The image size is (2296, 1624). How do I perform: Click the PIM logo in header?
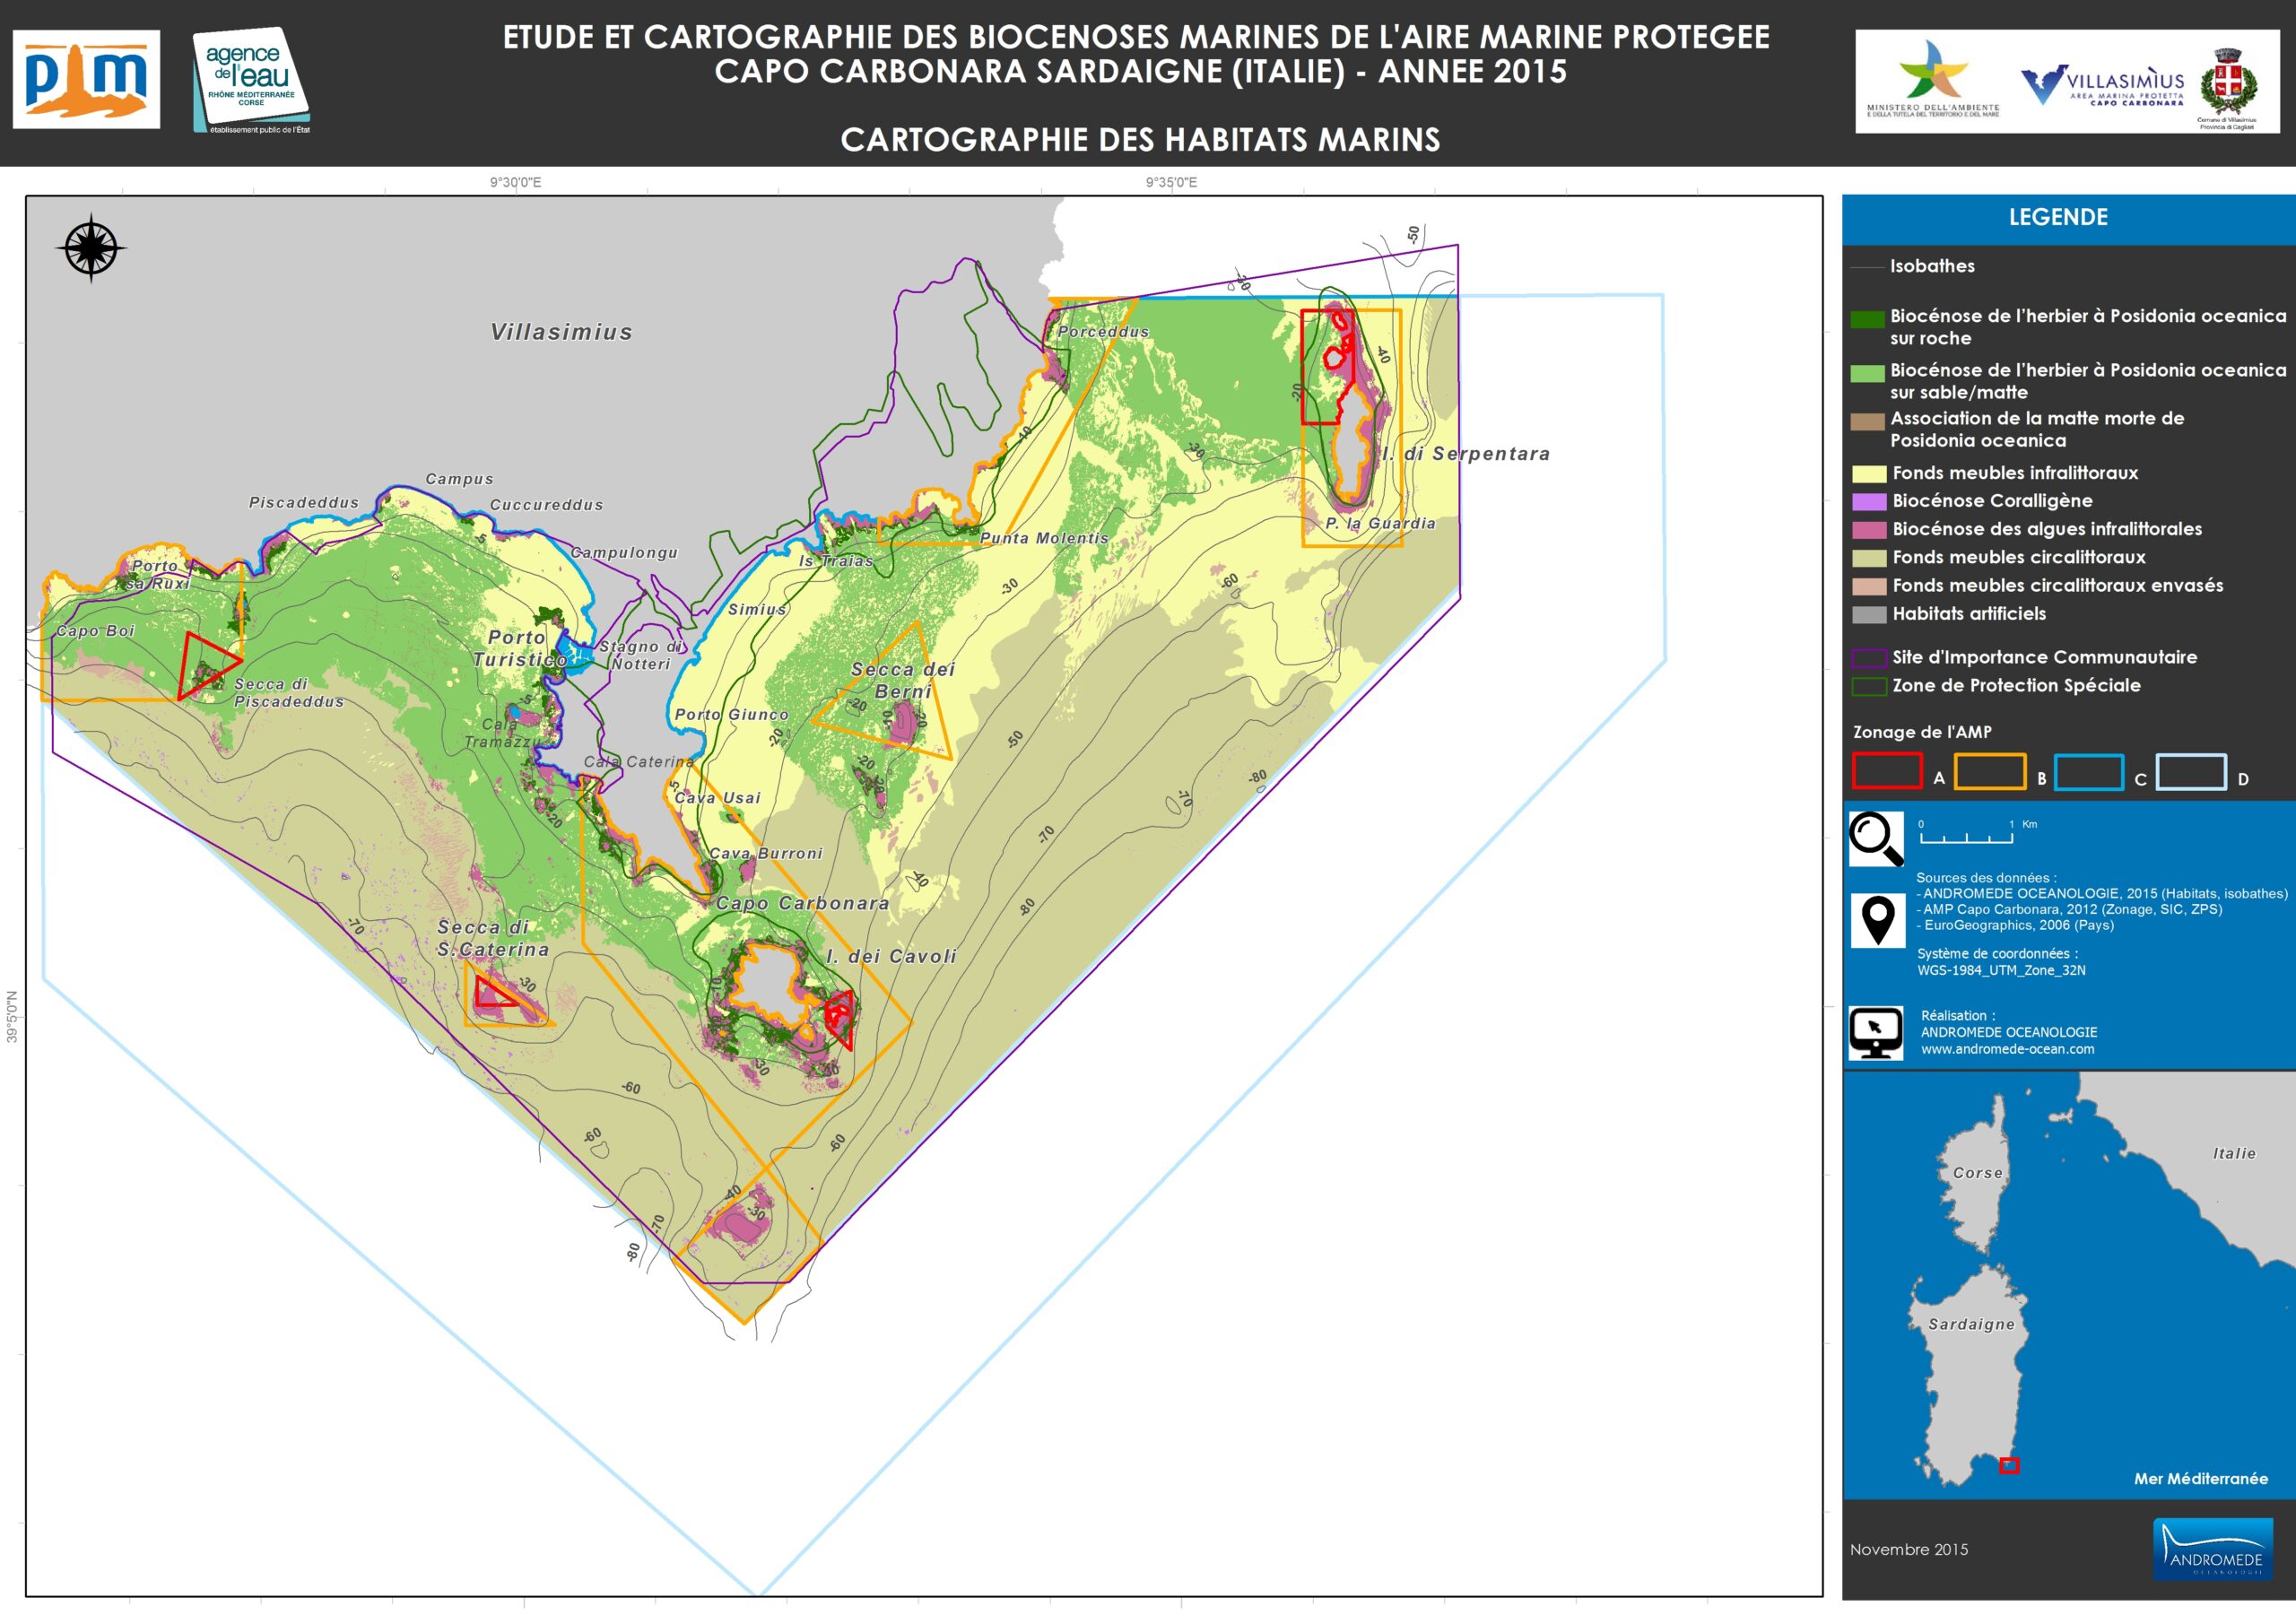[86, 79]
